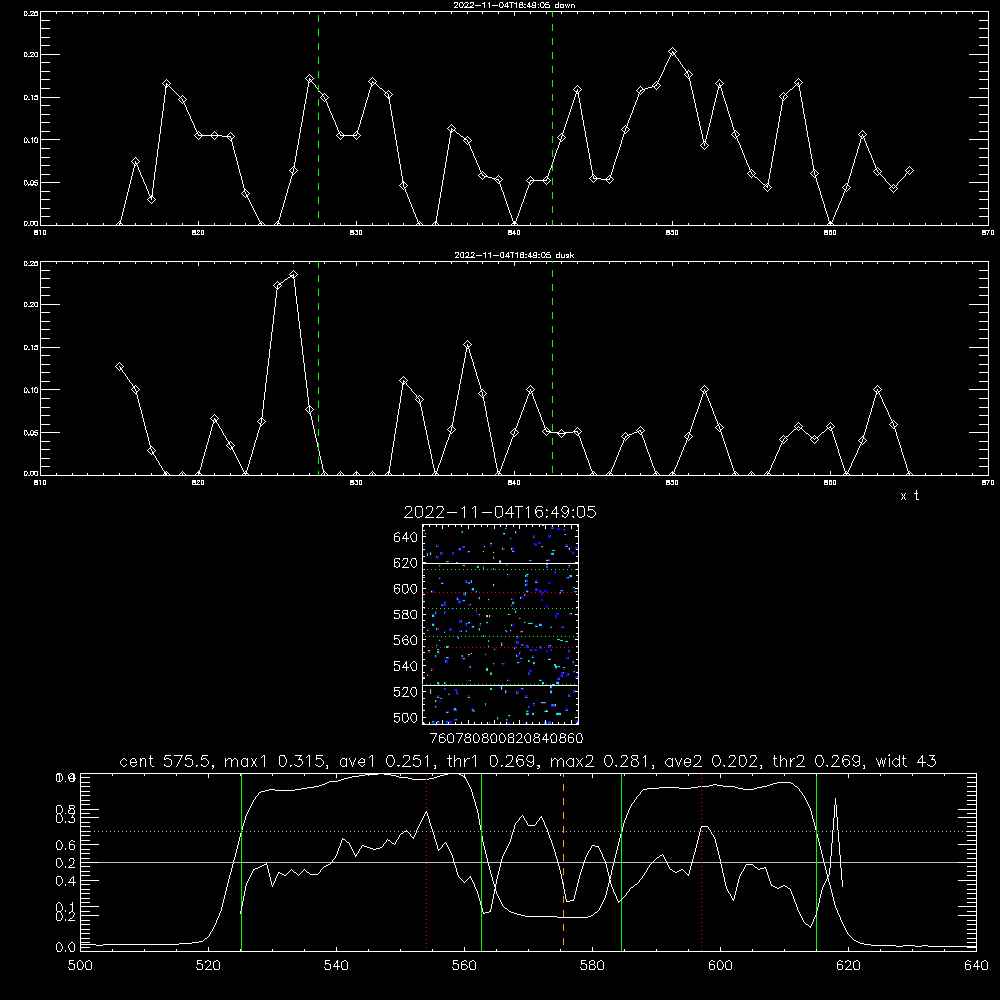Screen dimensions: 1000x1000
Task: Click the 'ave1 0.251' value
Action: pos(386,761)
